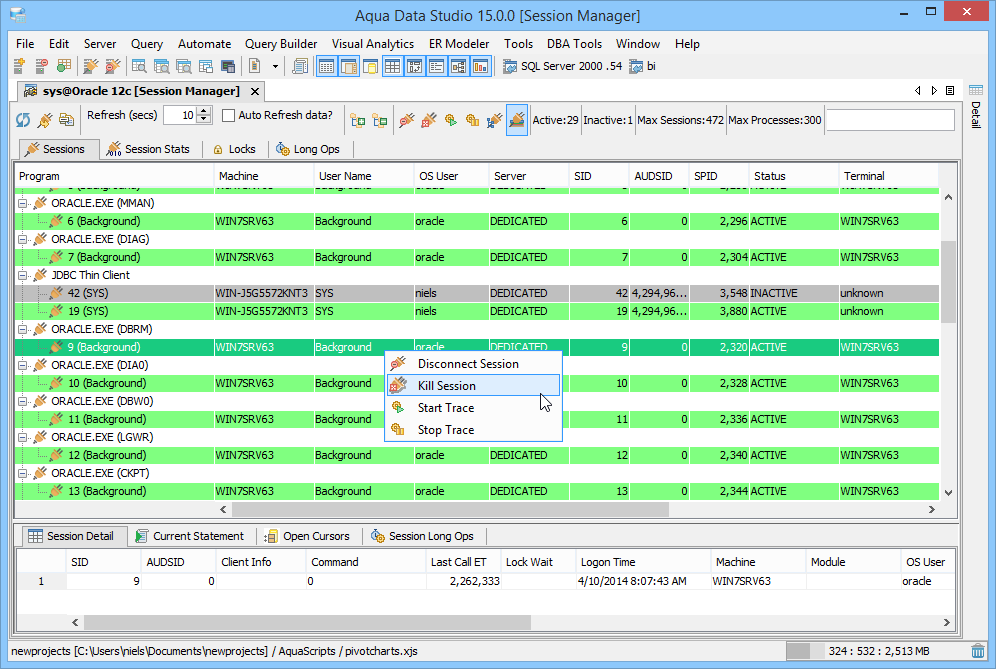Viewport: 996px width, 669px height.
Task: Collapse the ORACLE.EXE (DBW0) tree node
Action: (x=23, y=402)
